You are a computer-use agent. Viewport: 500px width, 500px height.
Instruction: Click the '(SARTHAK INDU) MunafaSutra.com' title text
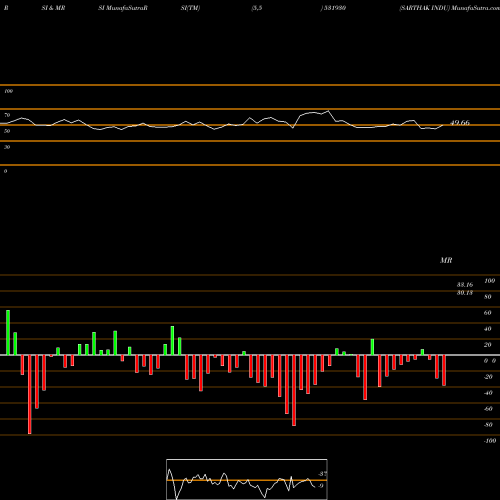pos(449,8)
